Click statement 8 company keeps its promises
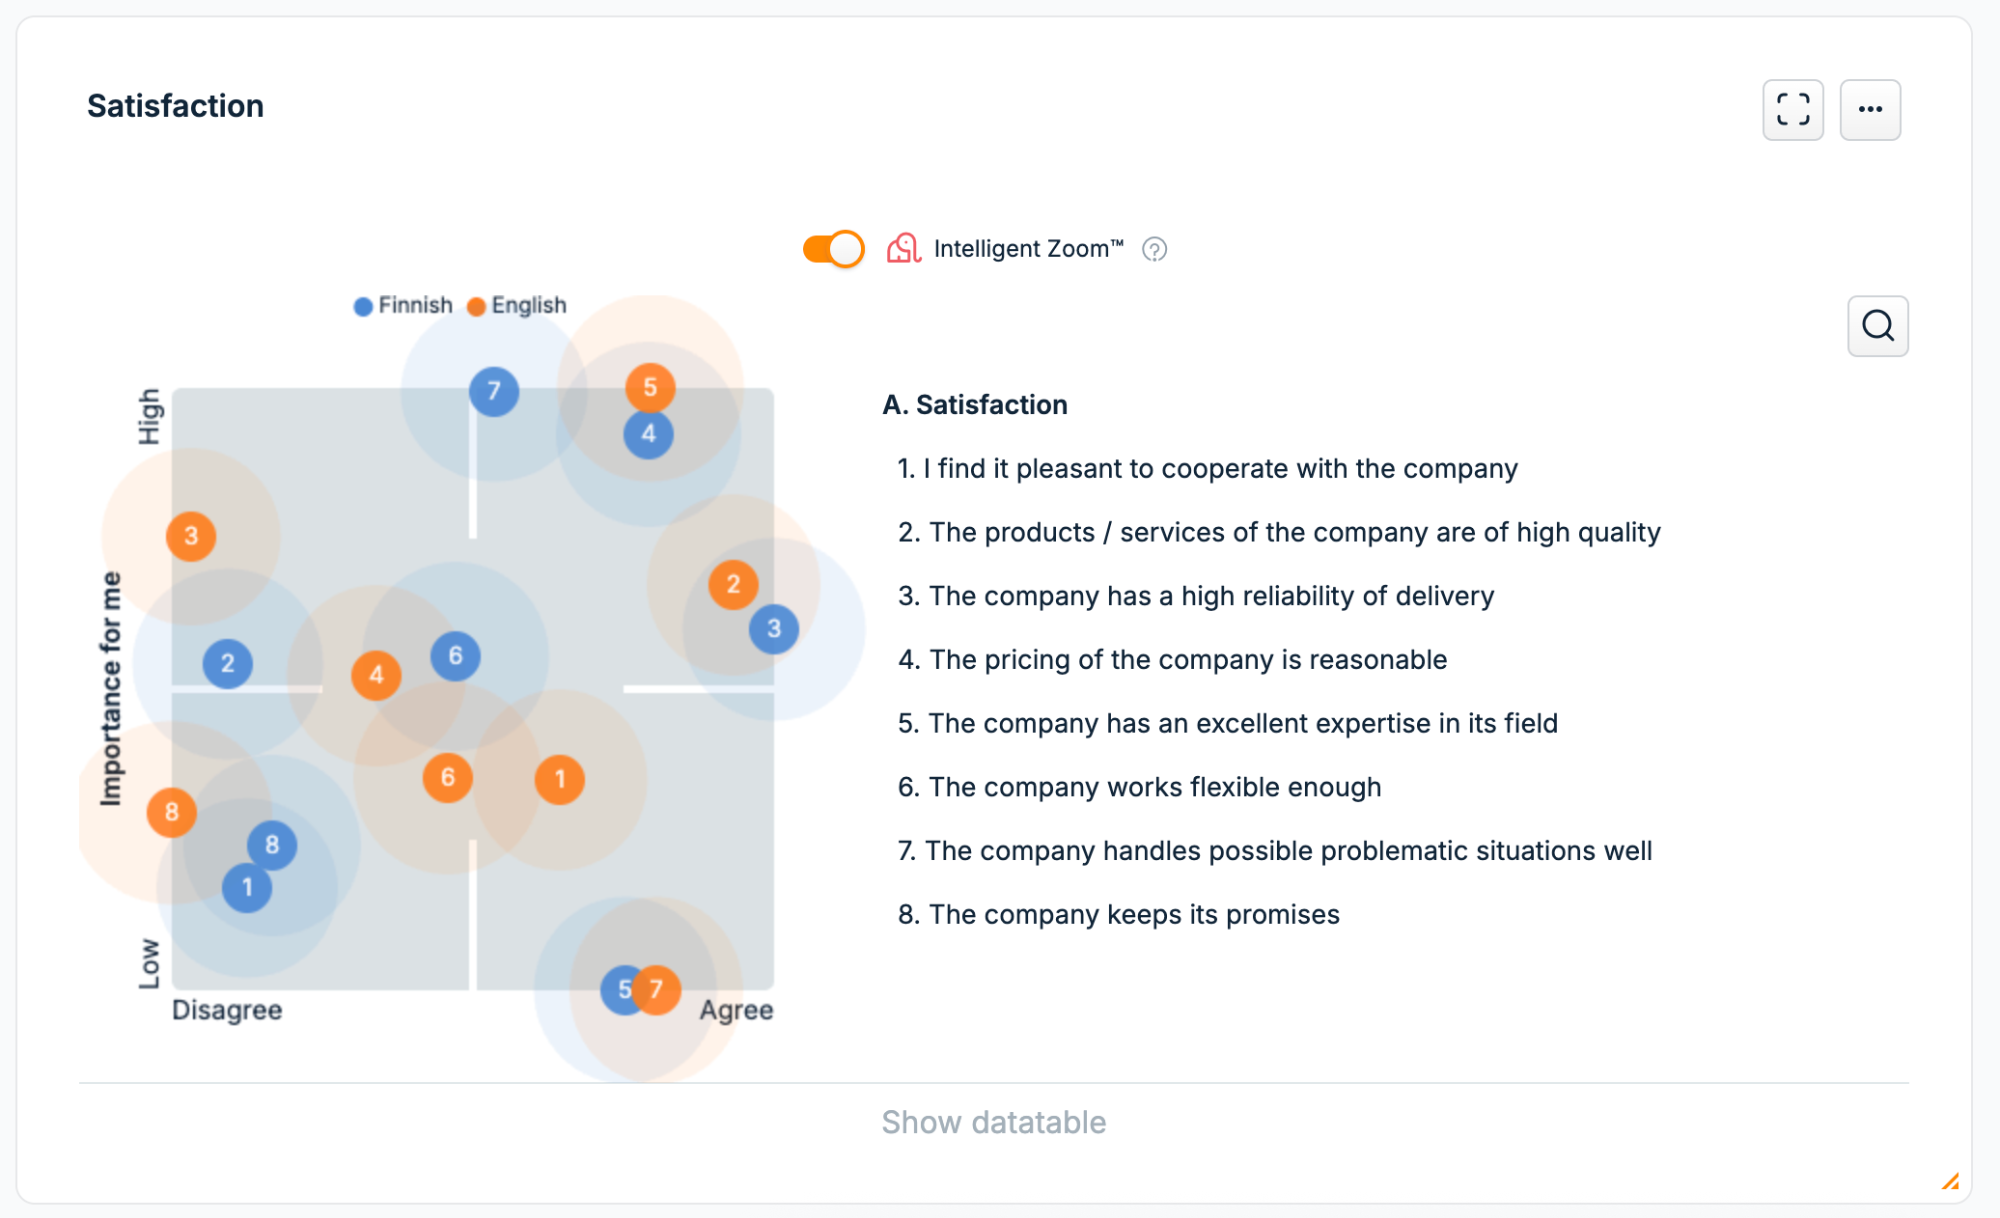Viewport: 2000px width, 1218px height. tap(1118, 915)
